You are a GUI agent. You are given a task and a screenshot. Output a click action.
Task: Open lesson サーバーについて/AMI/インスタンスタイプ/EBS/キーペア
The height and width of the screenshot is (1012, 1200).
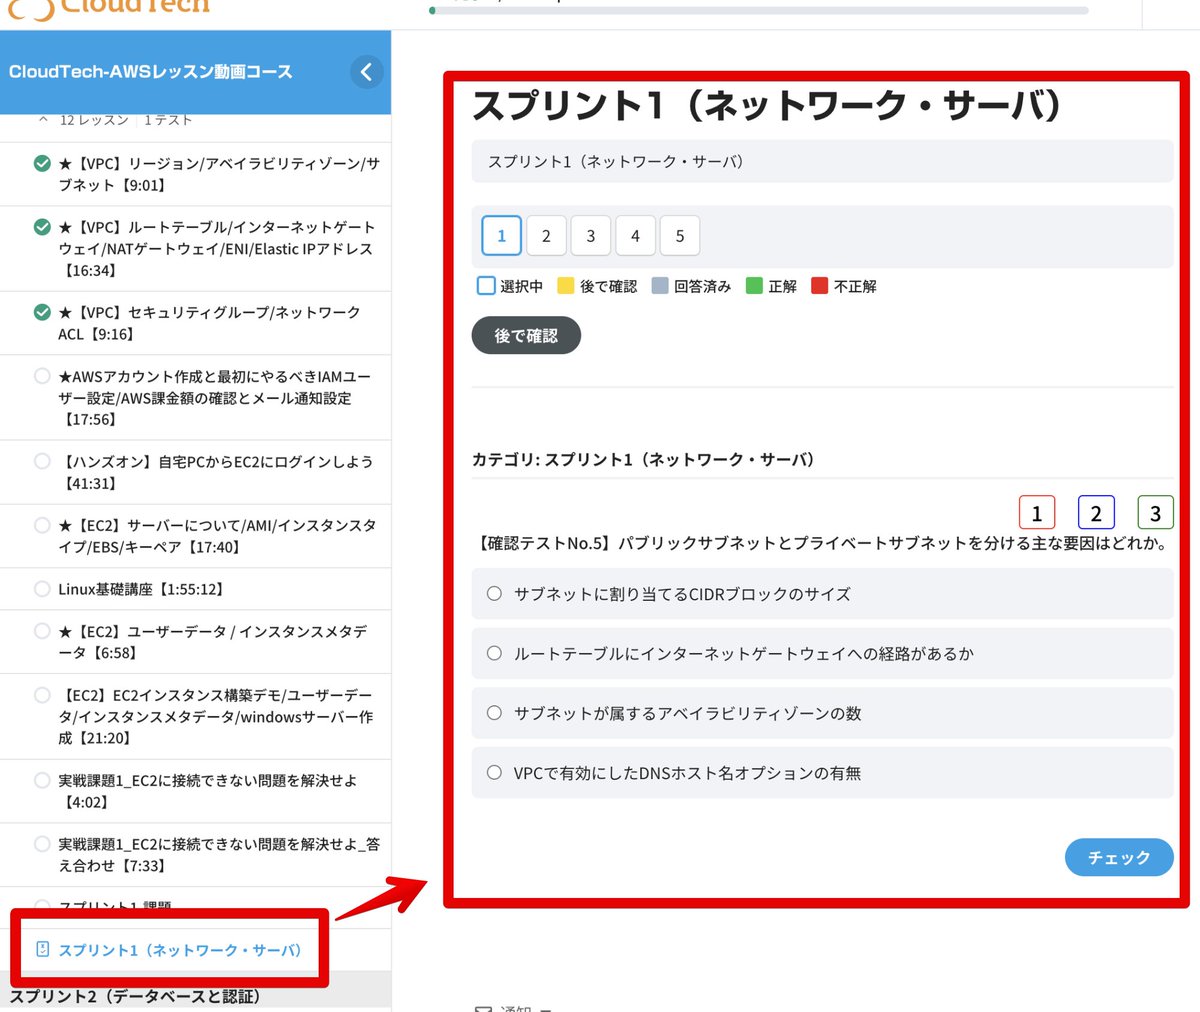pyautogui.click(x=217, y=536)
